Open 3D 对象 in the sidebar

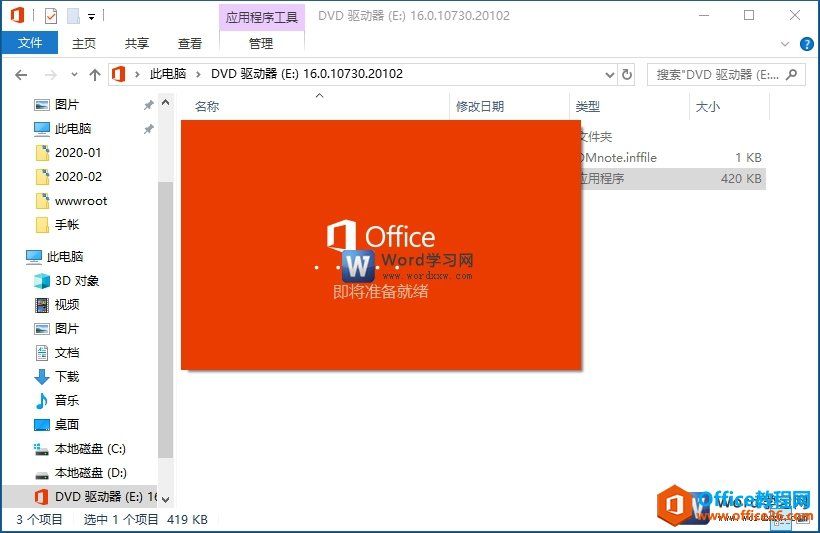tap(76, 281)
